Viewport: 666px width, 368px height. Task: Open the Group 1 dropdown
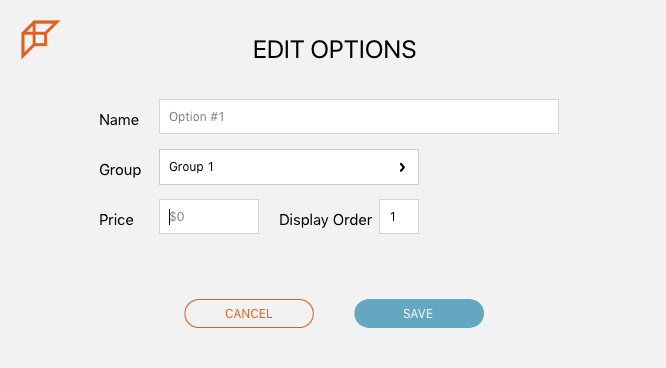289,167
